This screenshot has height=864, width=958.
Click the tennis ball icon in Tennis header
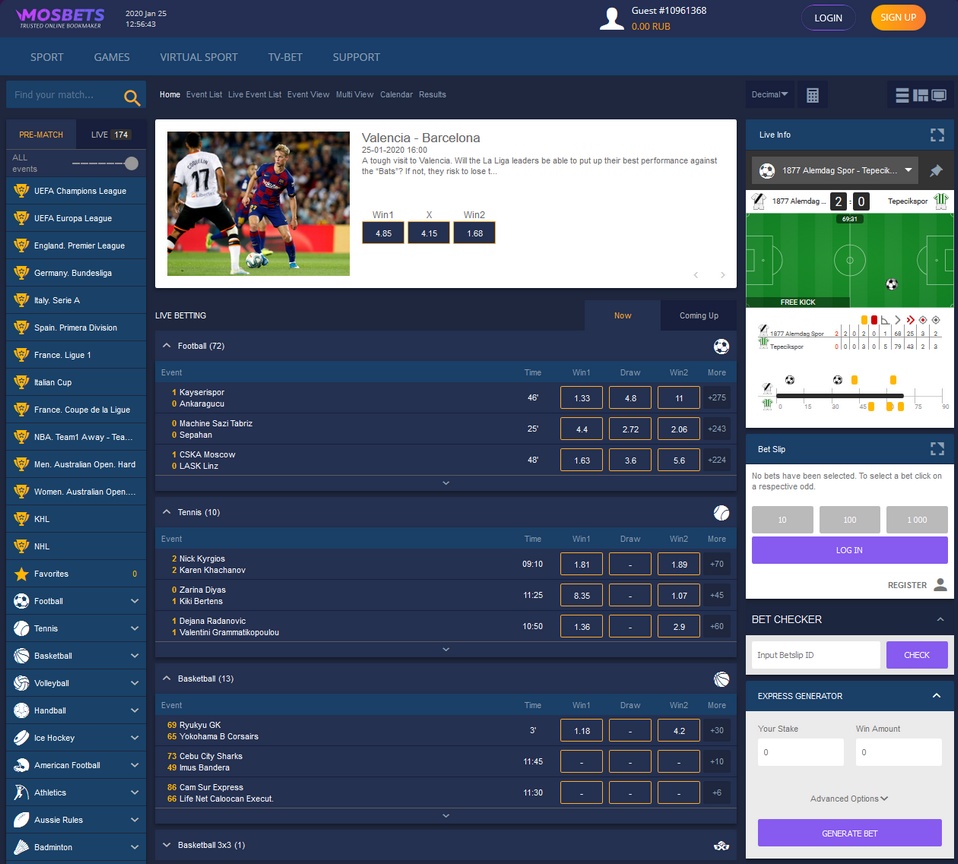click(x=721, y=512)
